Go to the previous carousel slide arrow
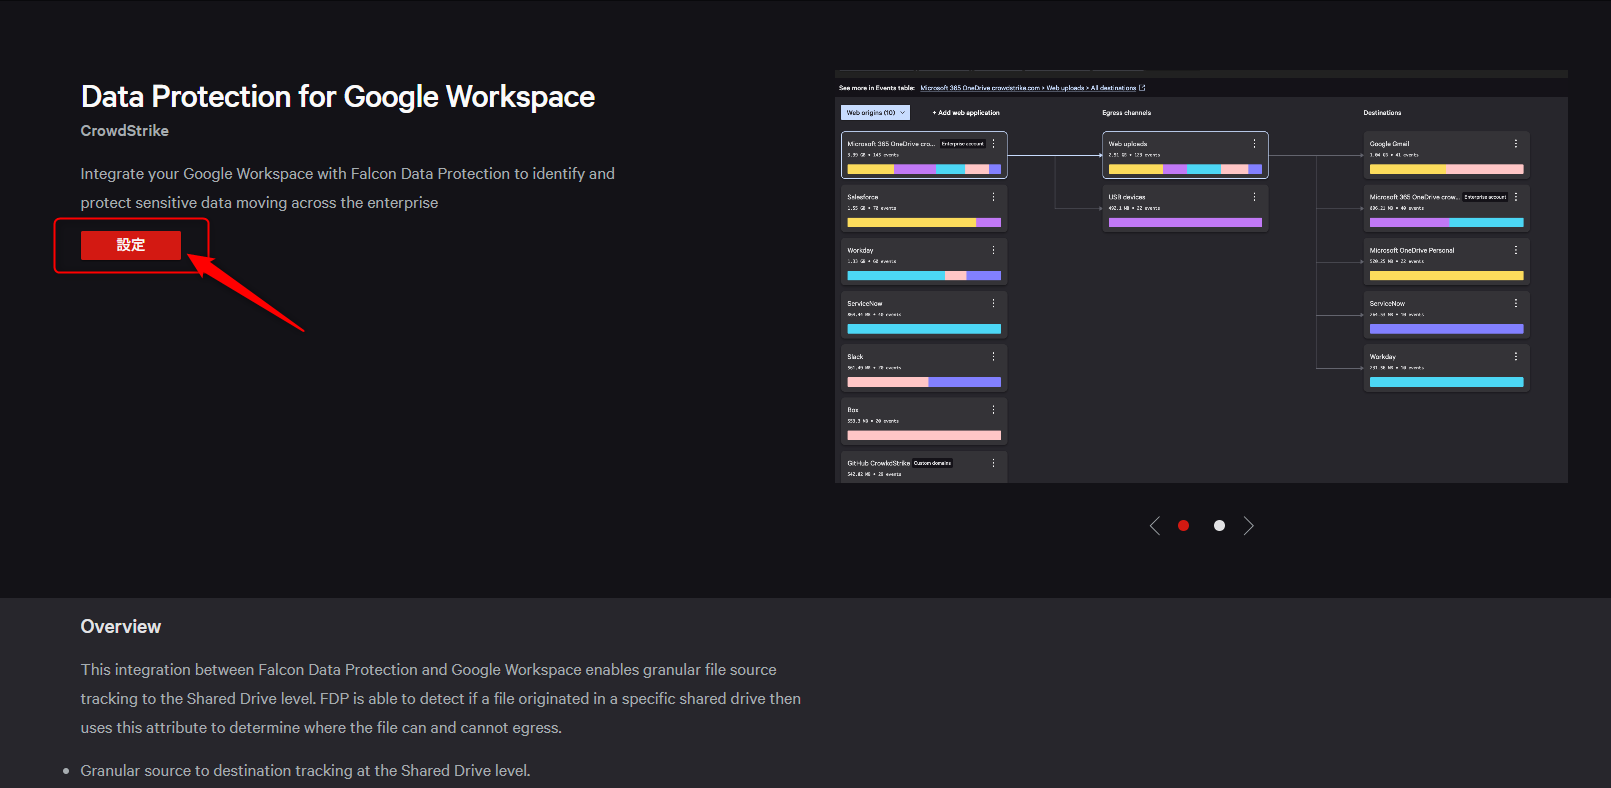This screenshot has width=1611, height=788. (x=1155, y=526)
